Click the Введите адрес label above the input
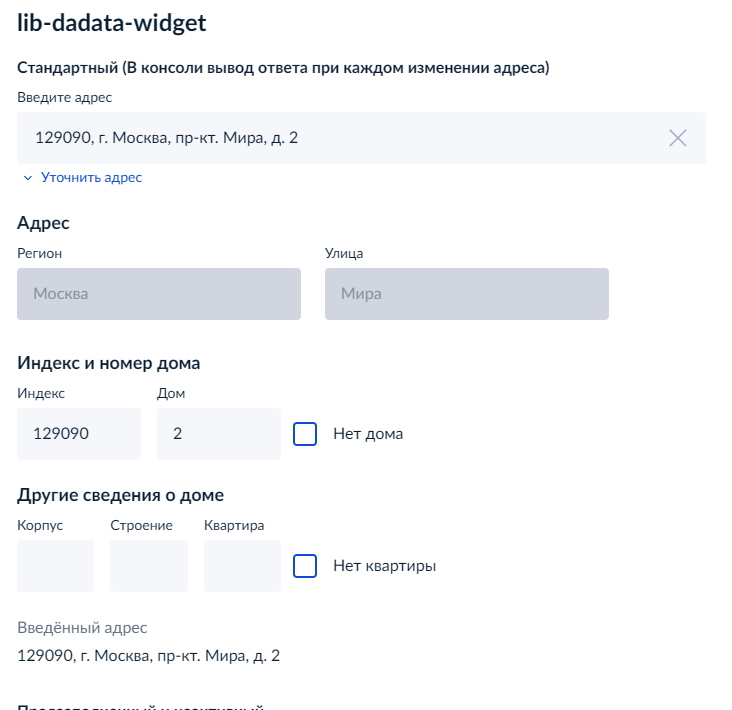The height and width of the screenshot is (710, 732). click(64, 97)
